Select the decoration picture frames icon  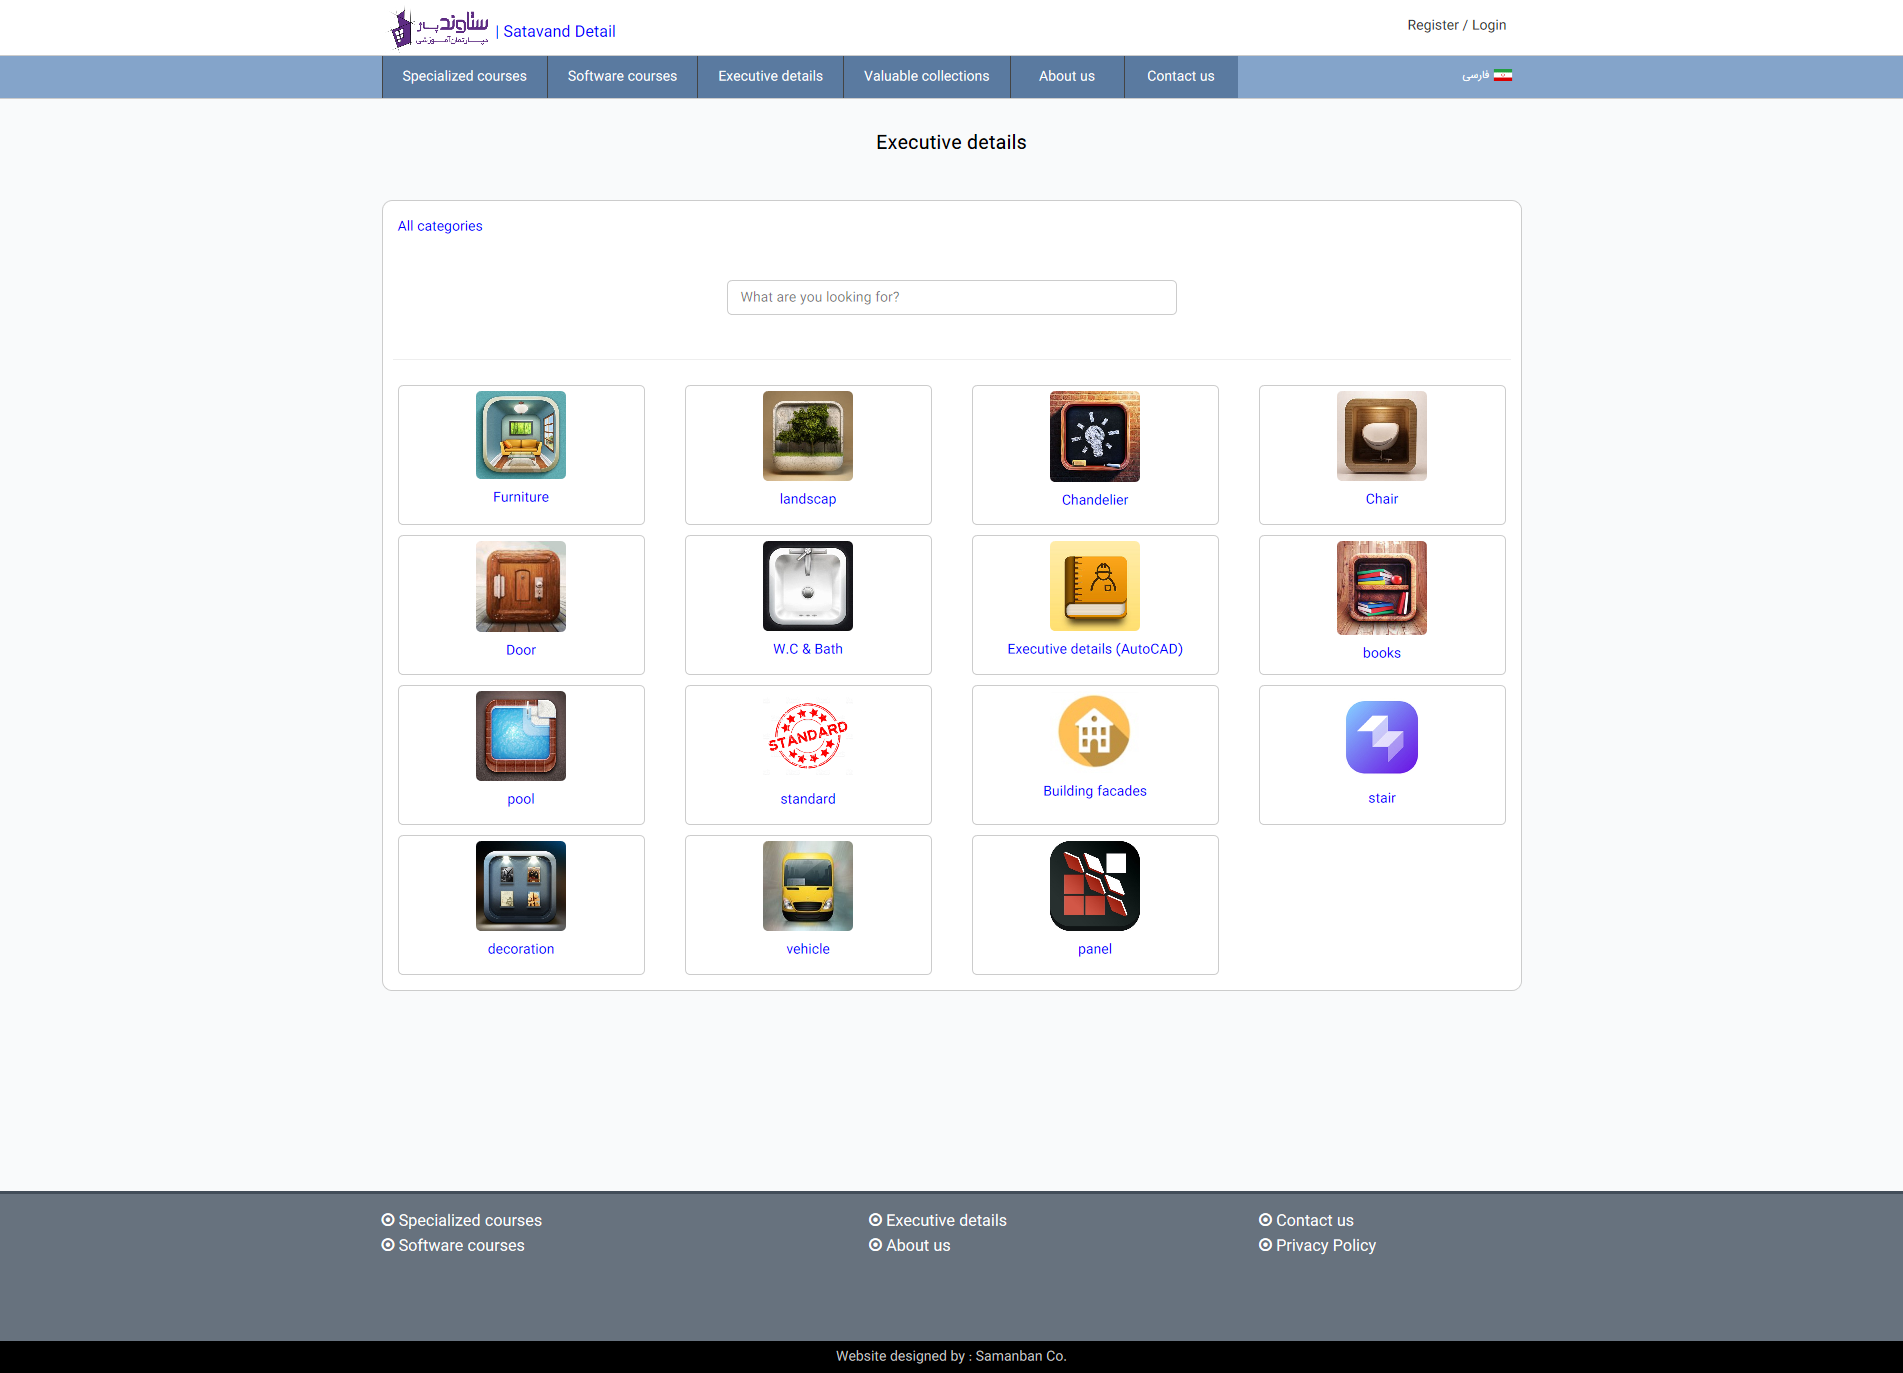click(x=521, y=886)
